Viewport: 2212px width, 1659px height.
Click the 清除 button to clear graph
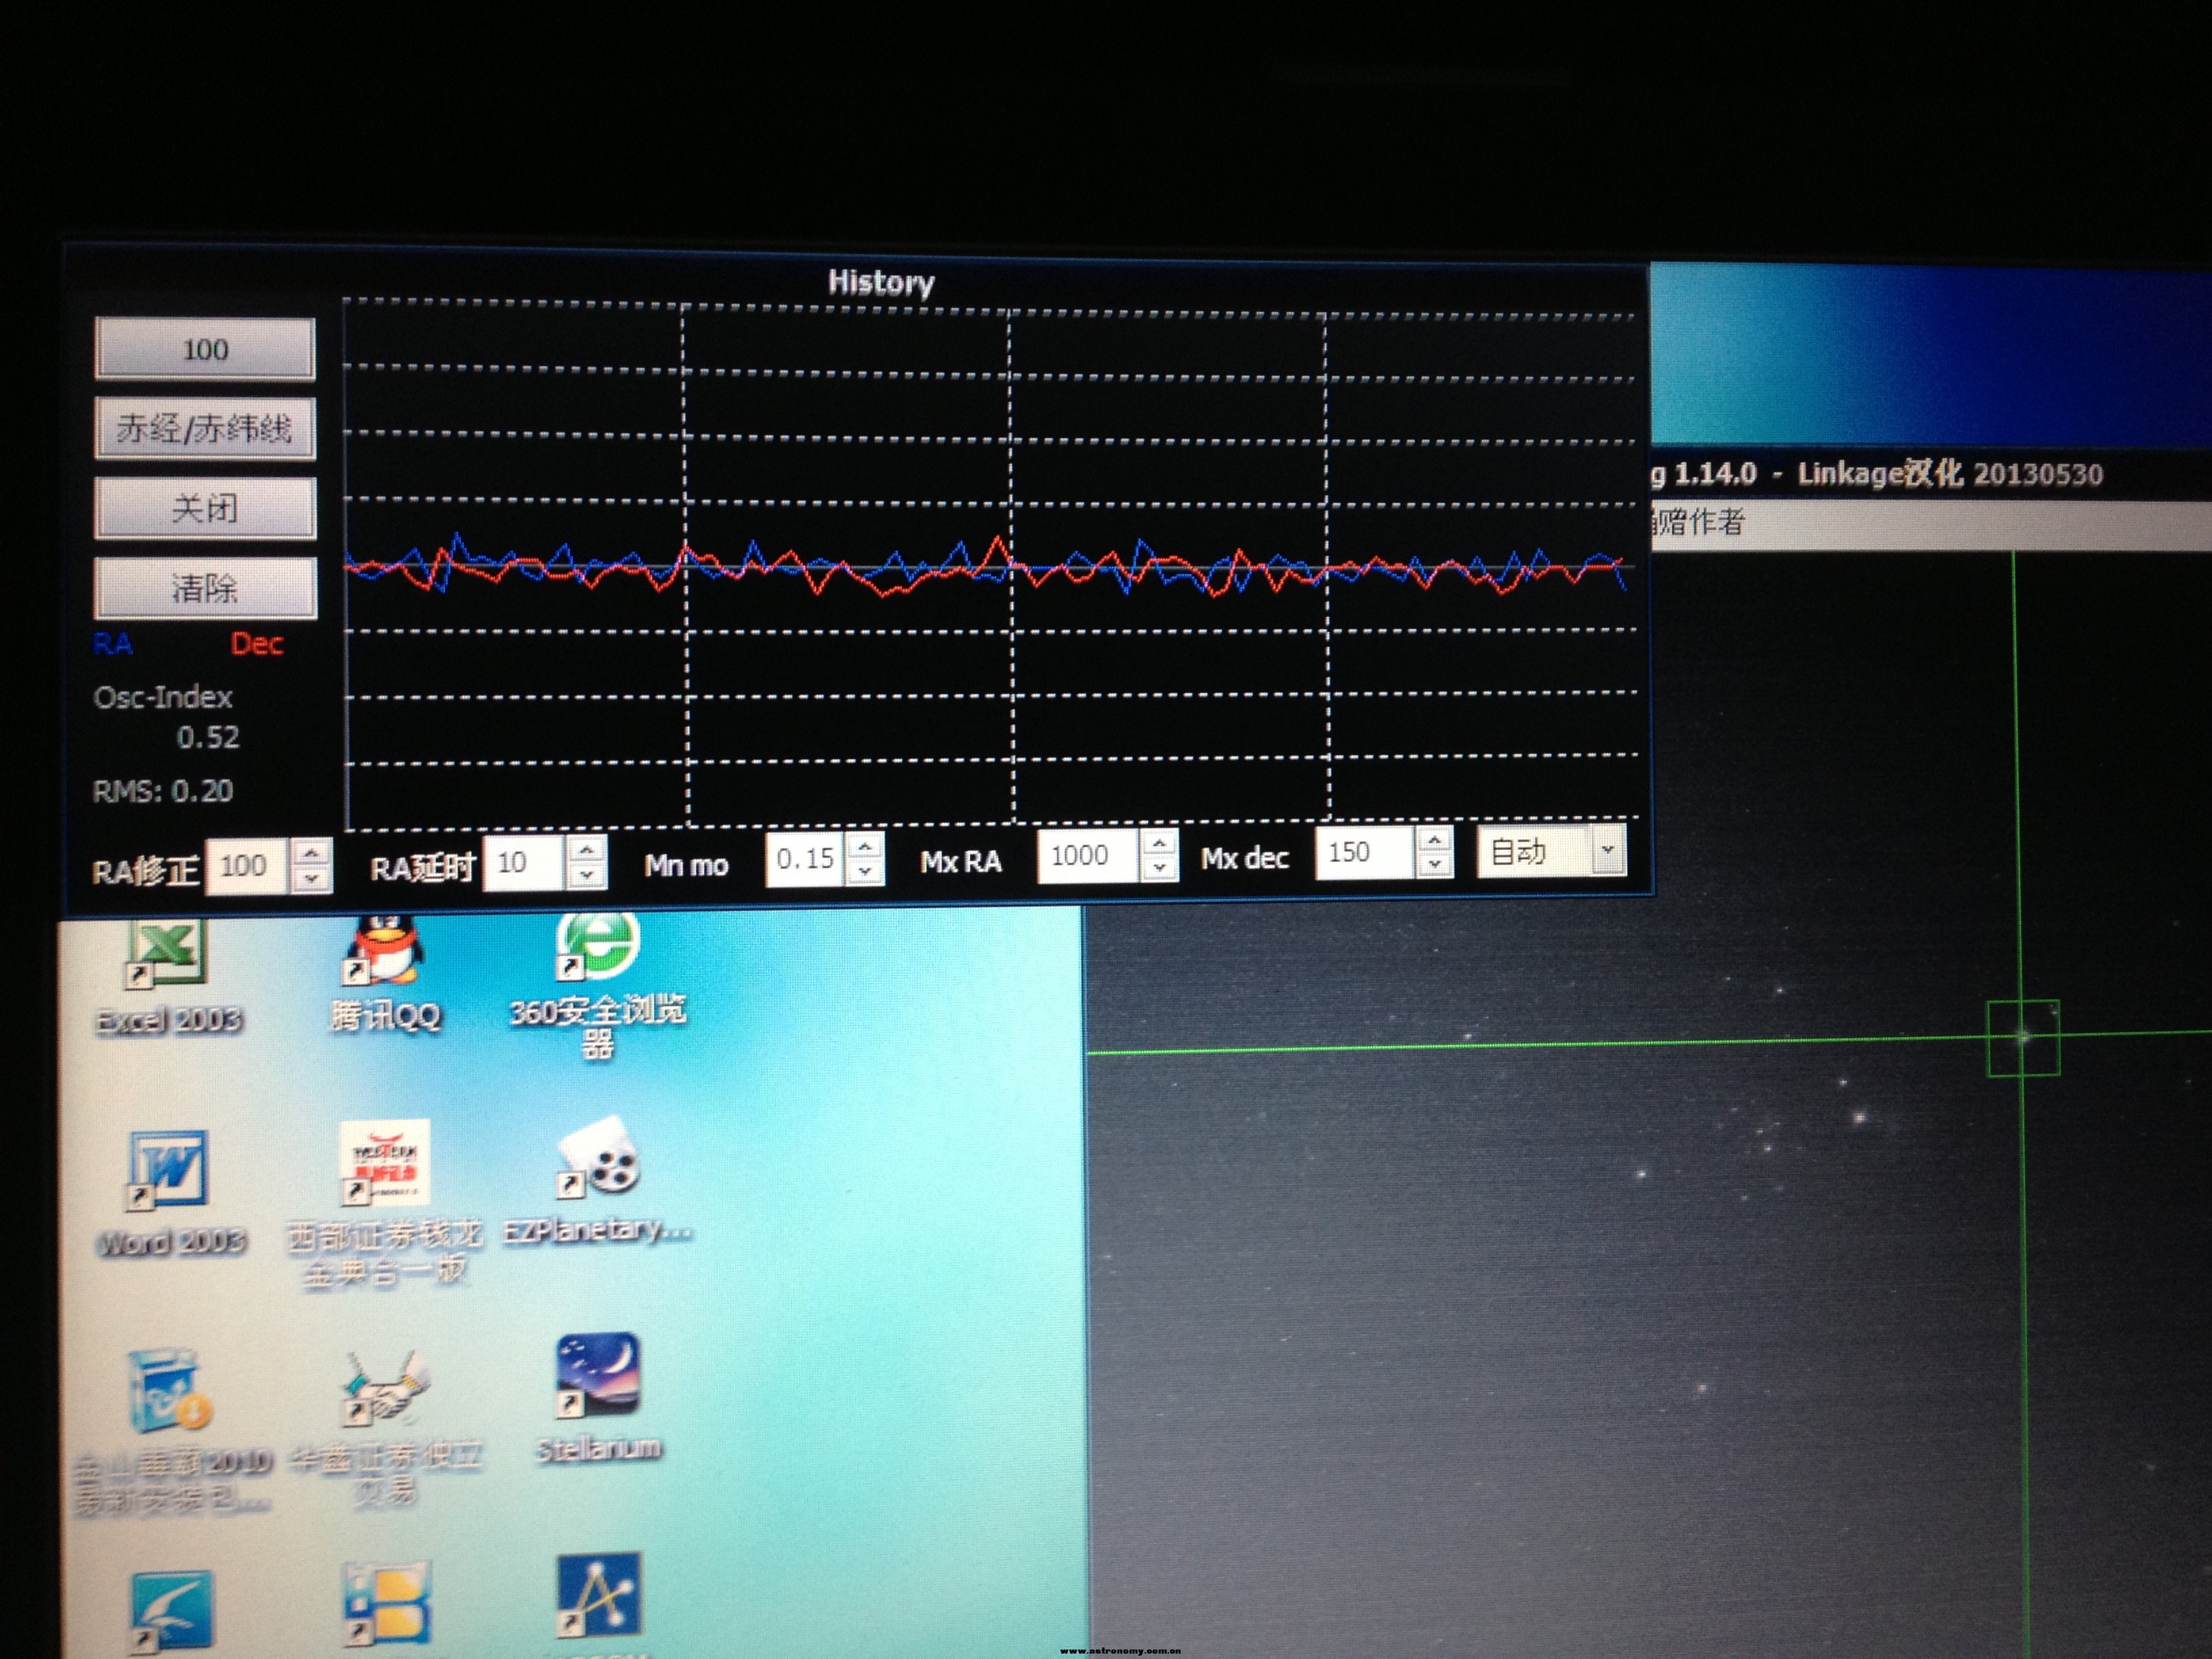205,588
